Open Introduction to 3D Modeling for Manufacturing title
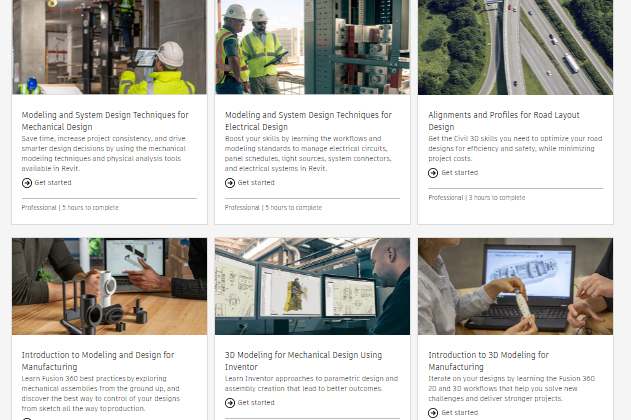Screen dimensions: 631x420 coord(489,361)
